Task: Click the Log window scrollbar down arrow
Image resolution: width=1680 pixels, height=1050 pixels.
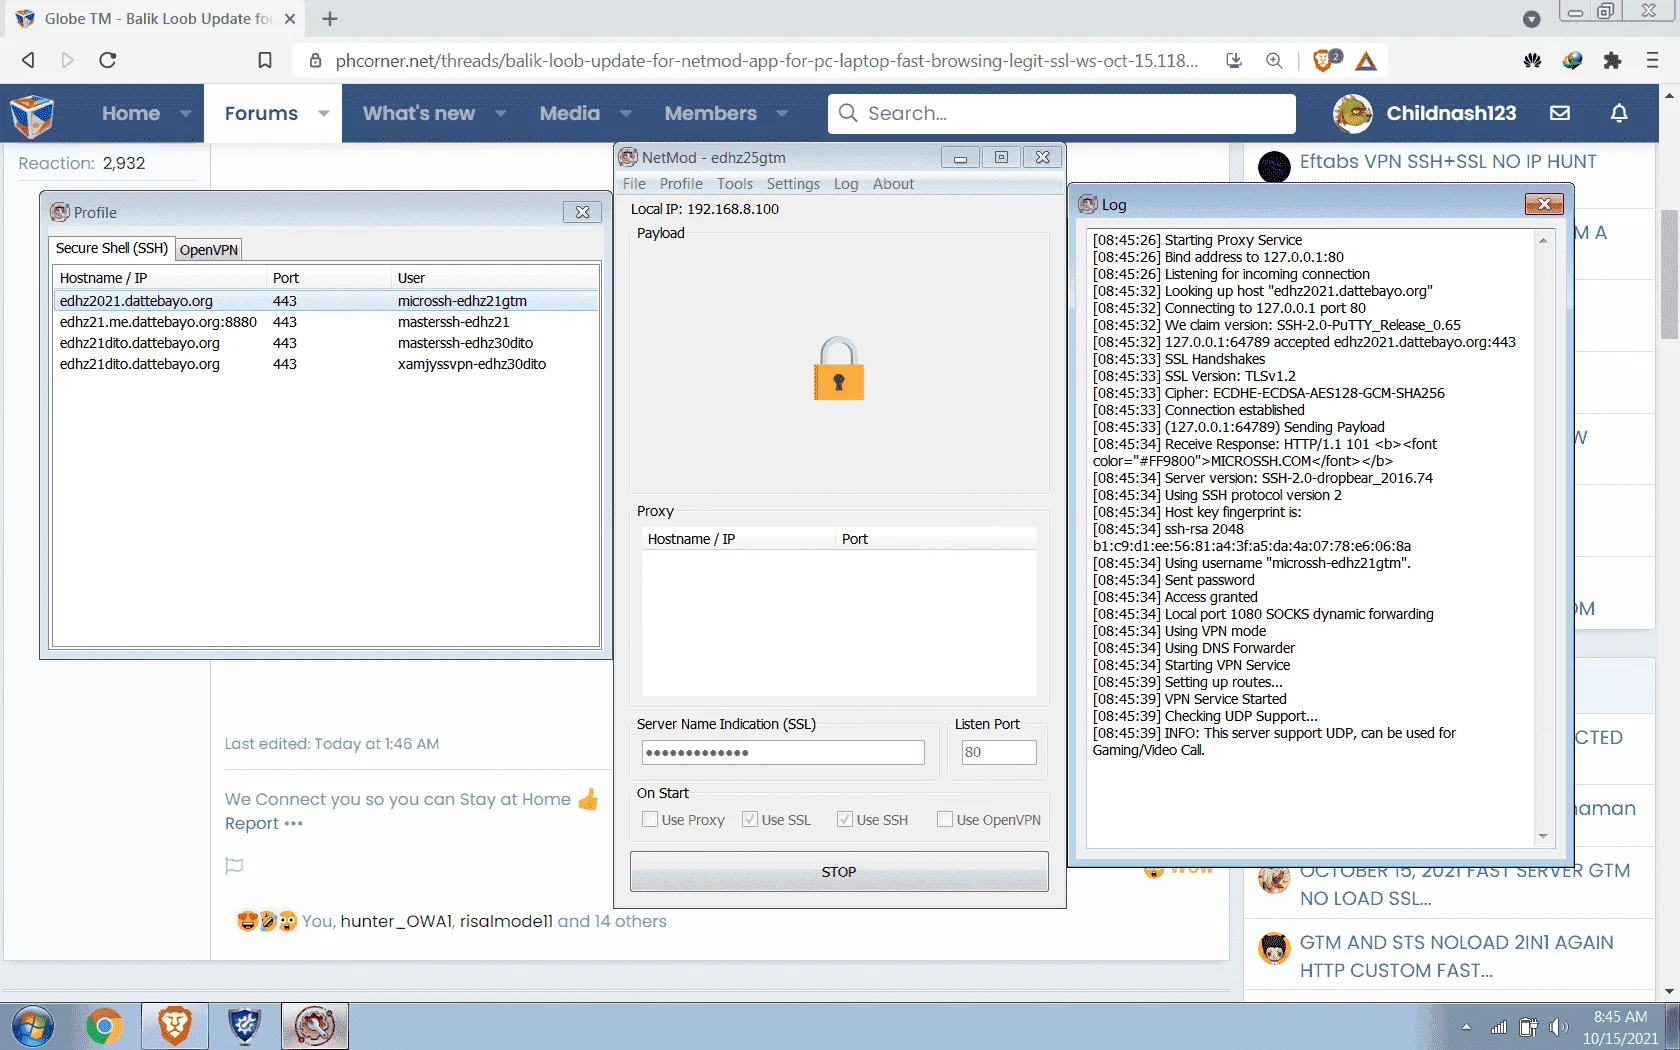Action: point(1543,837)
